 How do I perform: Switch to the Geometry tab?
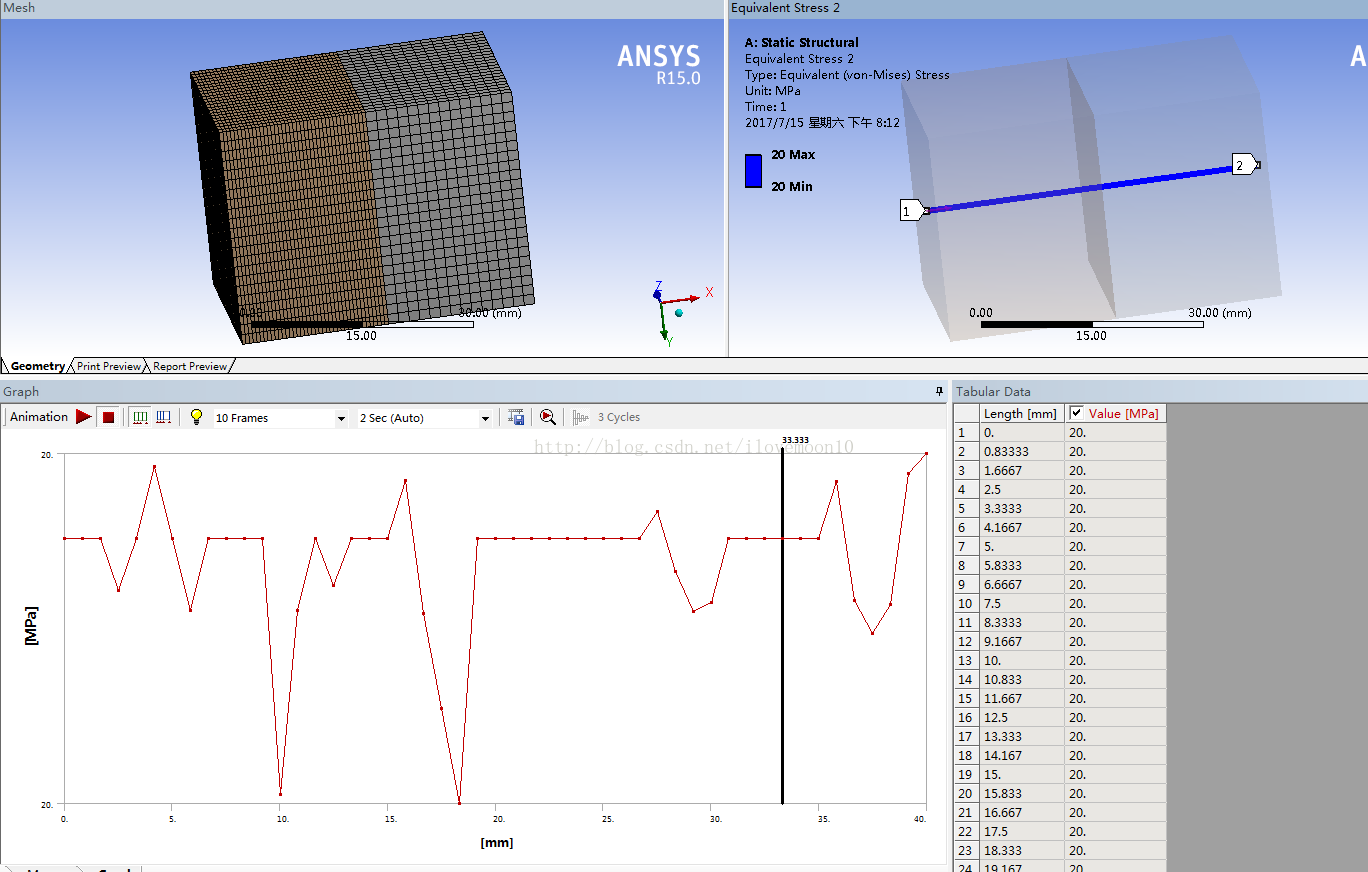point(38,366)
